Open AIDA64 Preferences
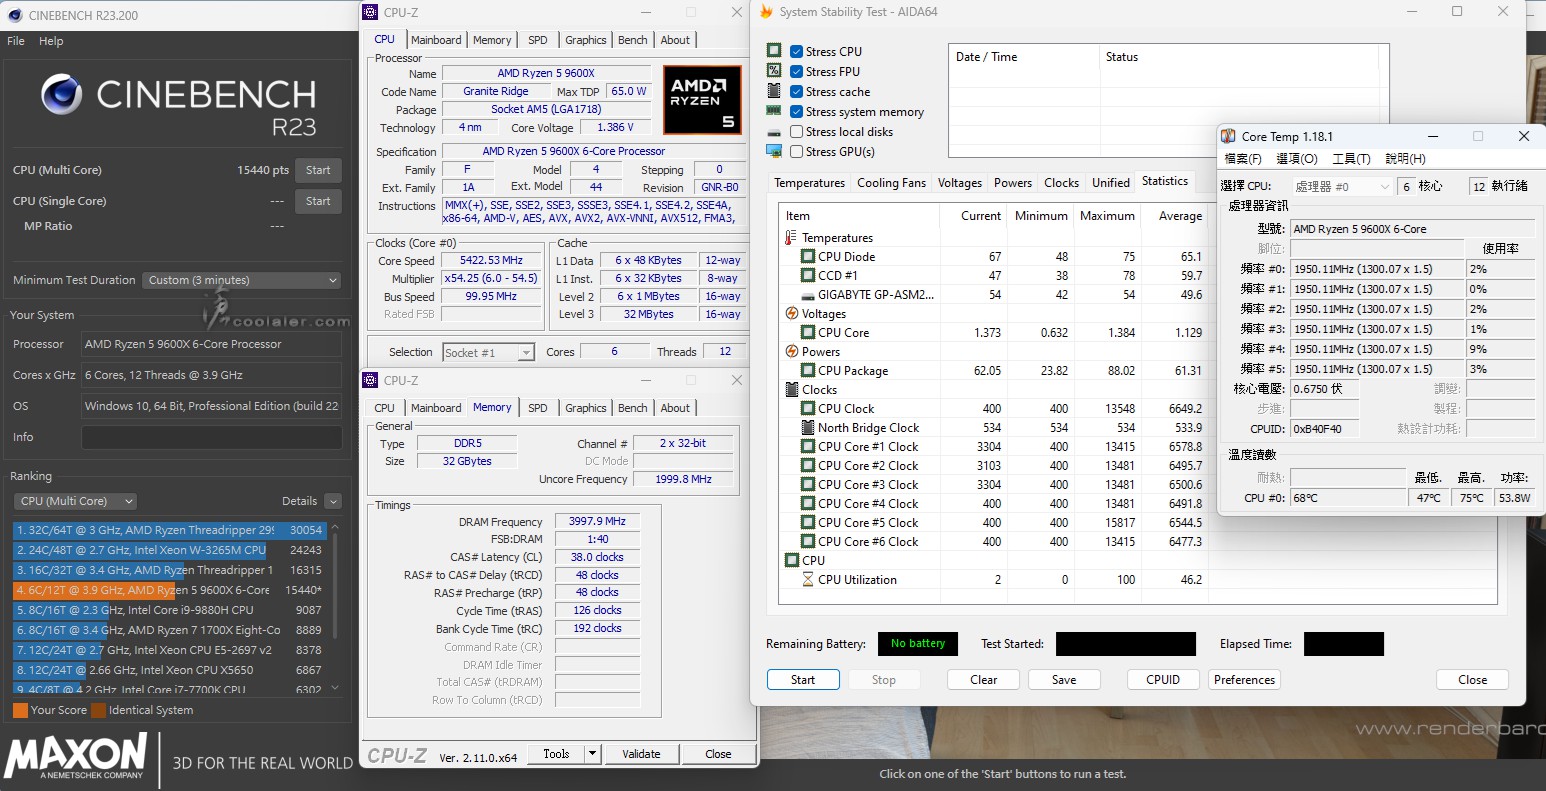The width and height of the screenshot is (1546, 791). point(1244,680)
